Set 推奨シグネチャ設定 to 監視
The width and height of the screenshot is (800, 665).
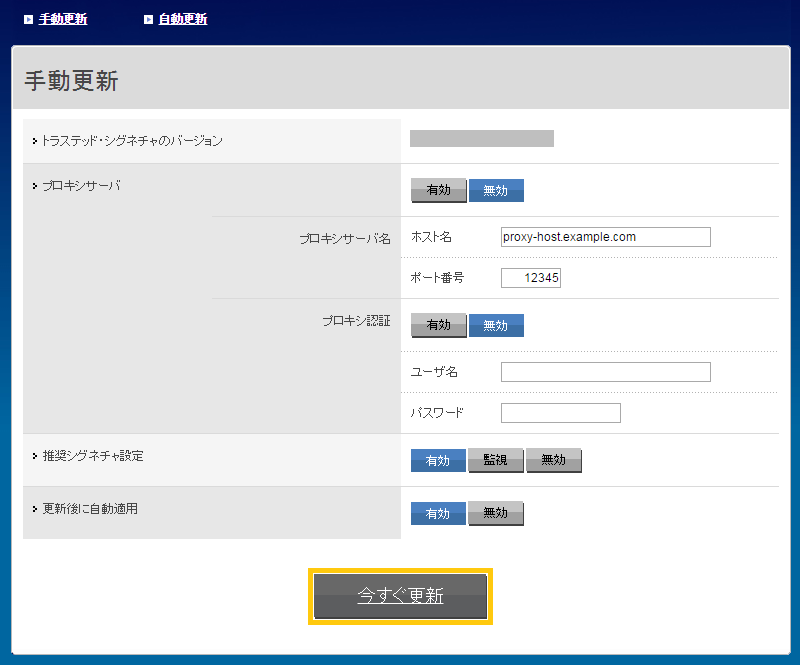click(x=496, y=460)
